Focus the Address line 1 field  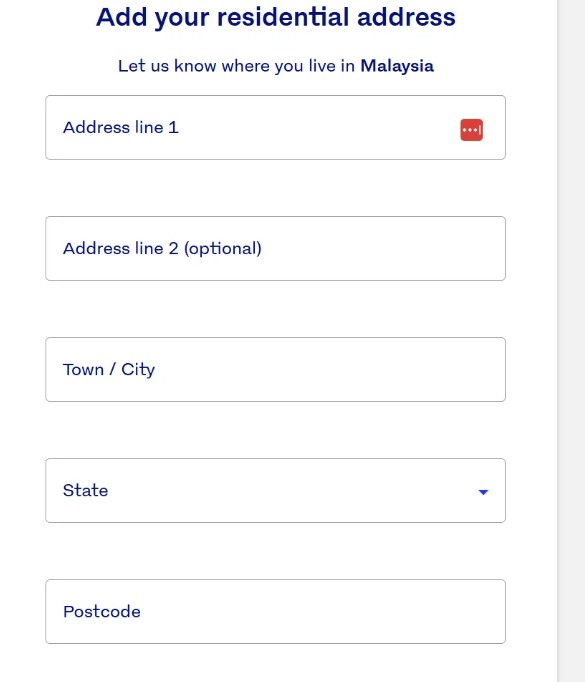tap(275, 127)
